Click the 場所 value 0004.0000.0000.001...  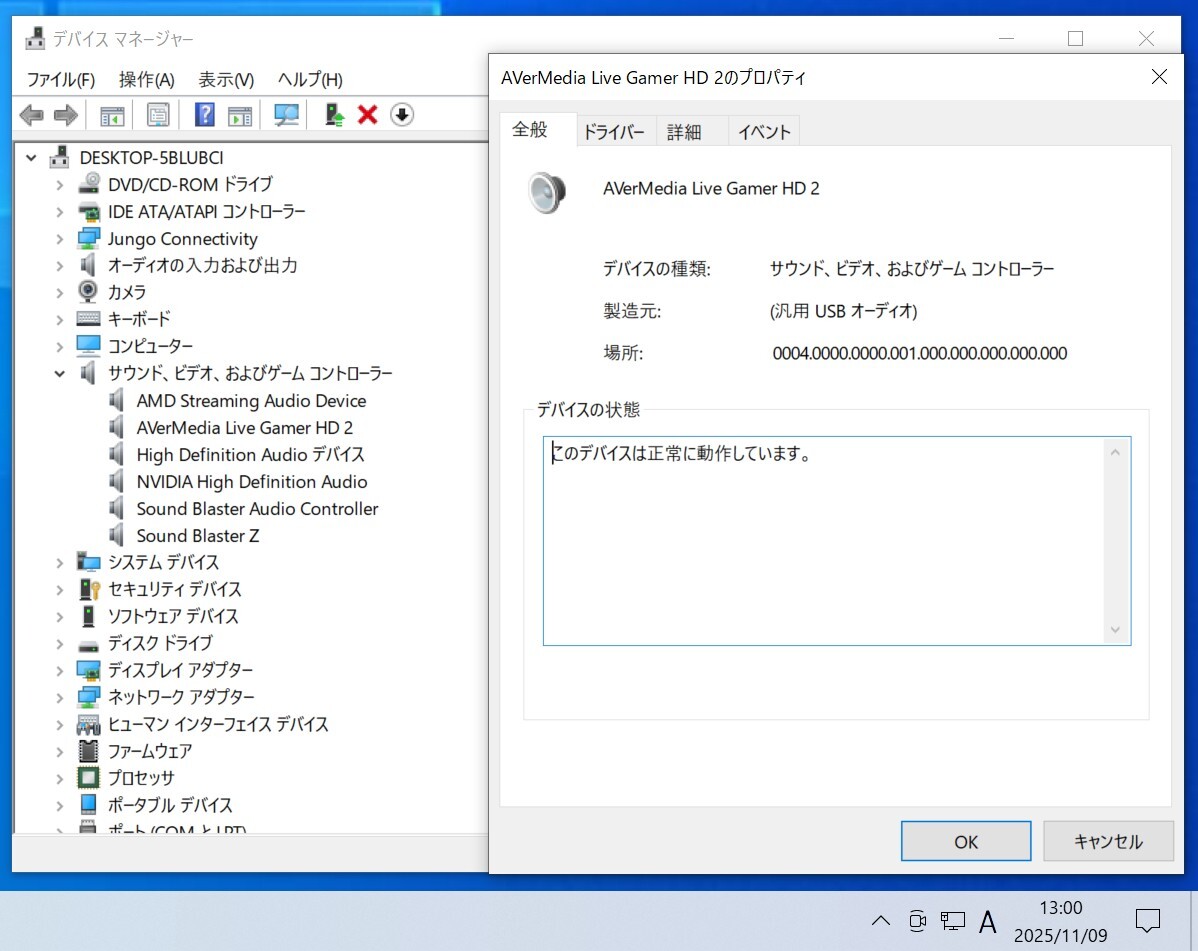[x=920, y=353]
